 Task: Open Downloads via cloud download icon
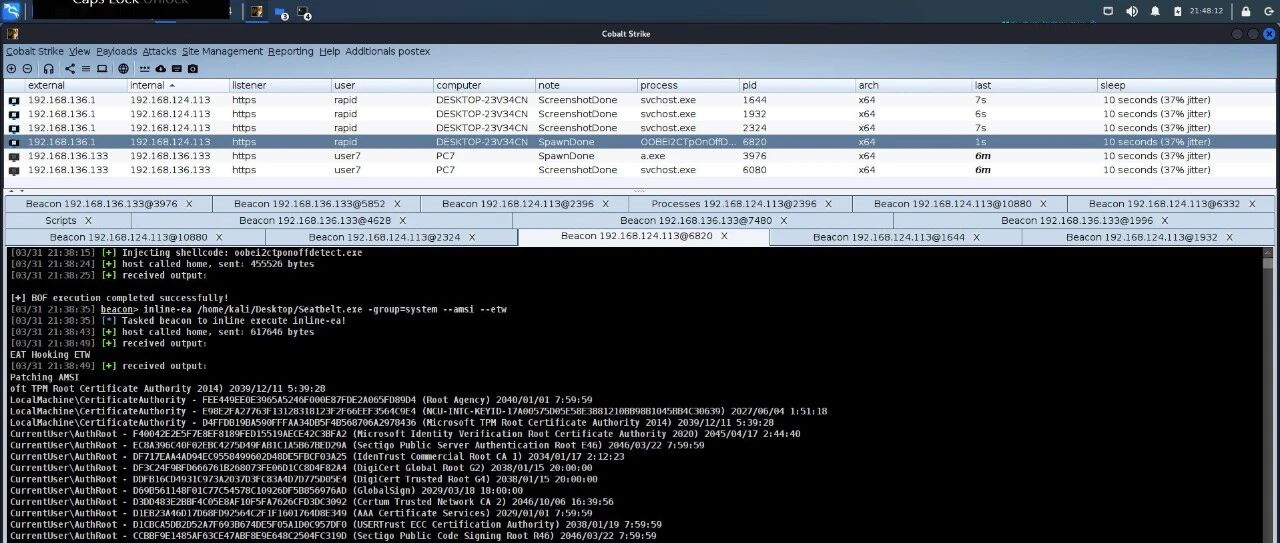(x=161, y=69)
